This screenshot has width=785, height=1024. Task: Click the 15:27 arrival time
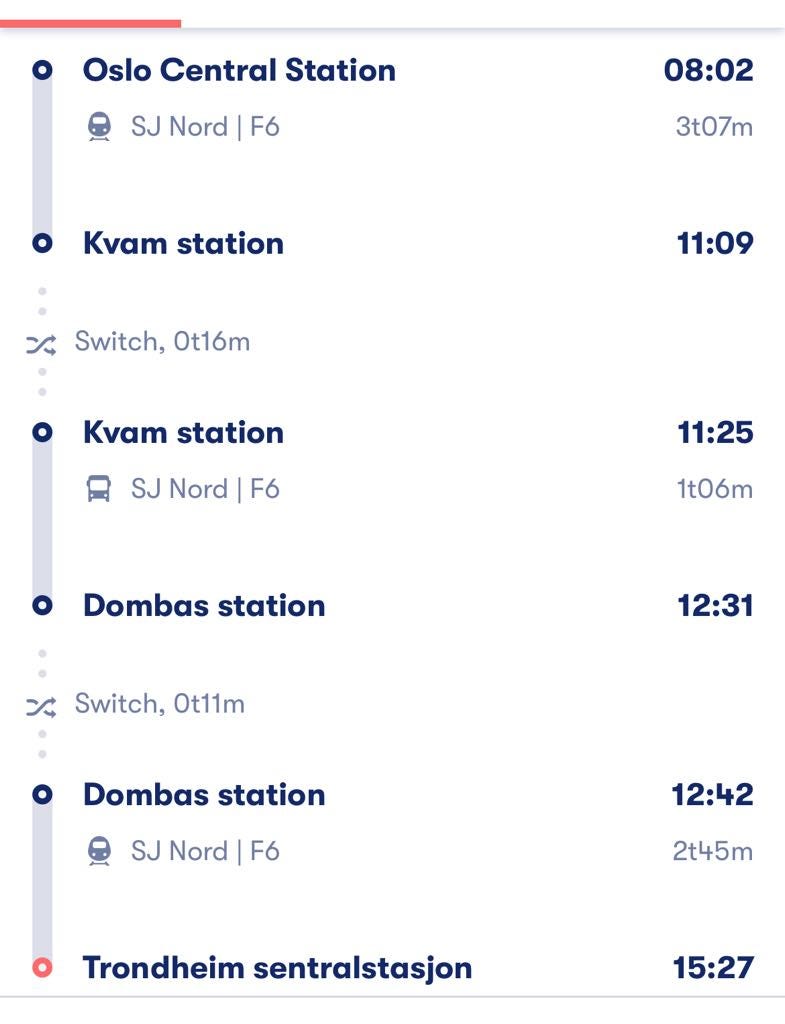(x=713, y=968)
